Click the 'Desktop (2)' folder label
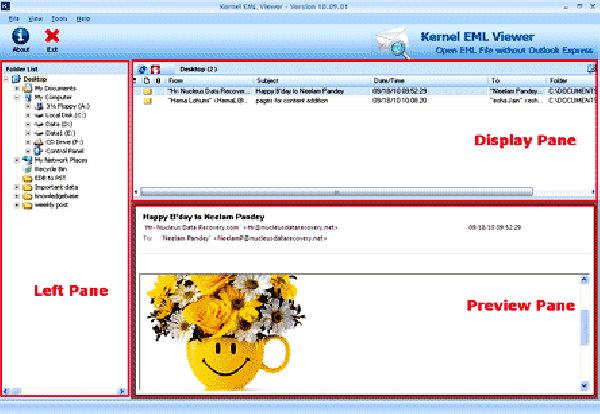 [x=198, y=69]
